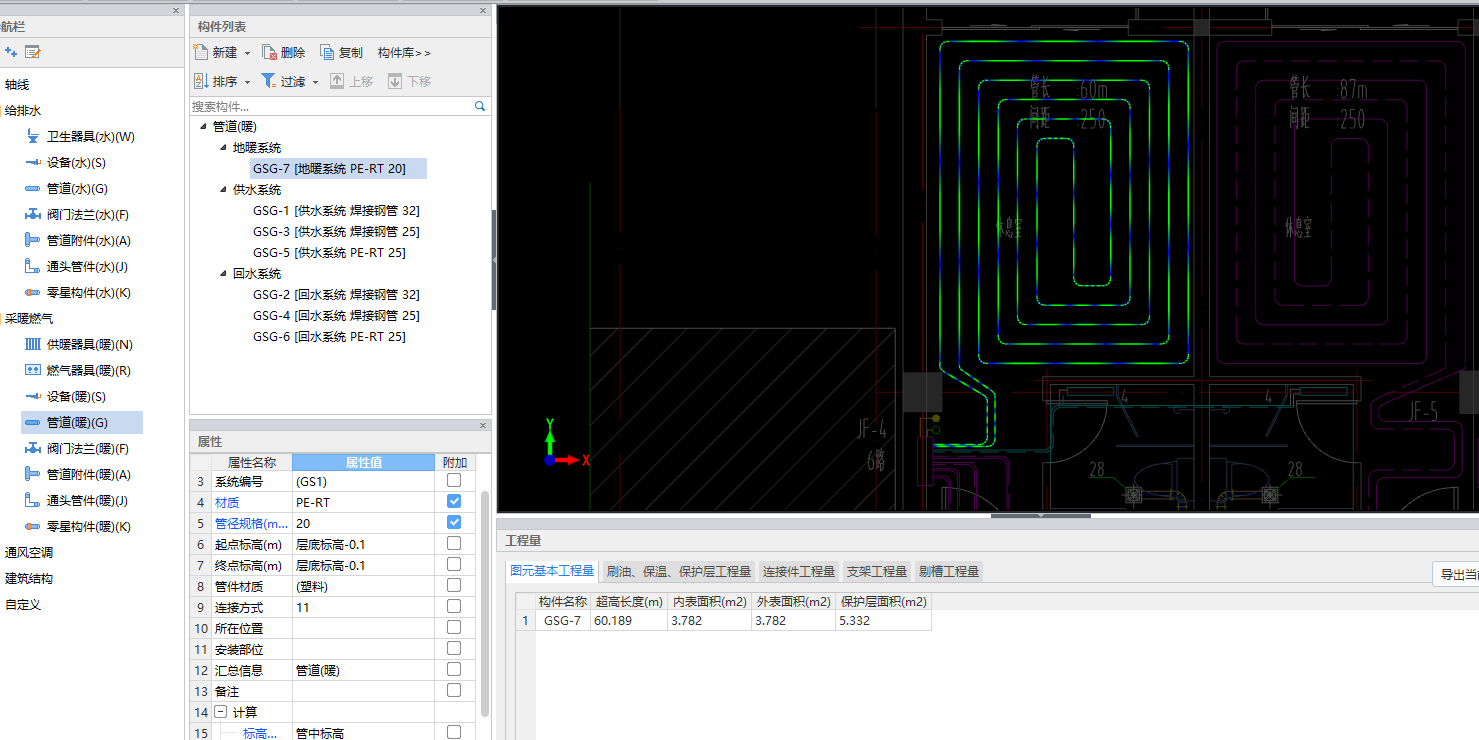This screenshot has height=740, width=1479.
Task: Open the 自定义 navigation section
Action: [x=23, y=604]
